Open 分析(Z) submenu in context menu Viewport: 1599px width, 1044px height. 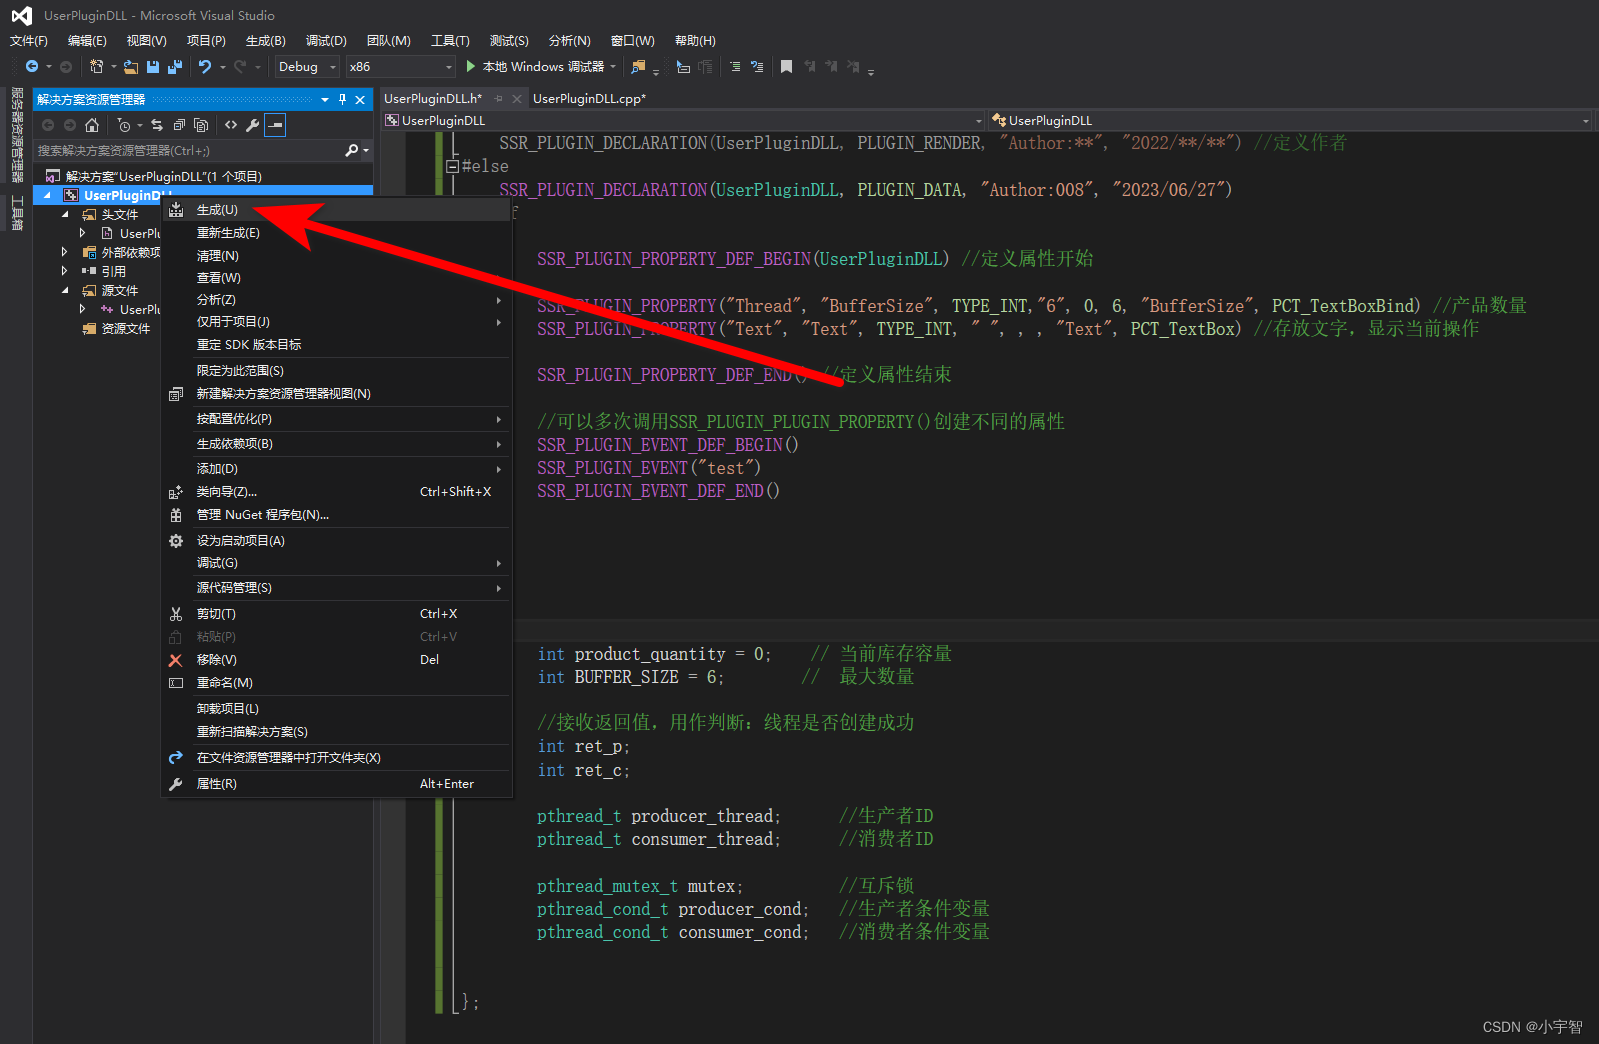[336, 300]
